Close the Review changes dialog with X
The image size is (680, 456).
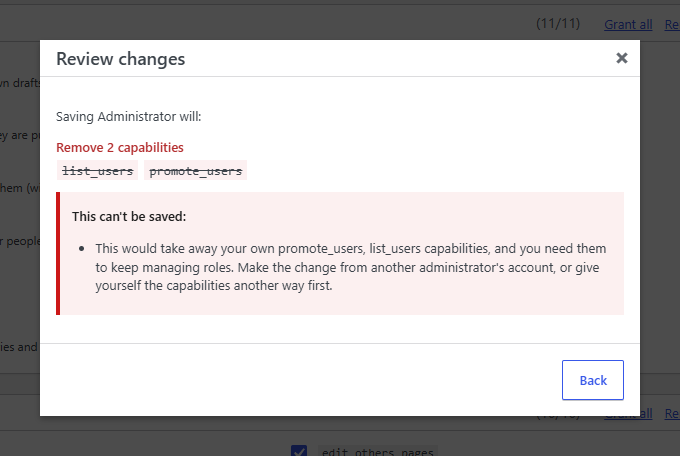pos(621,58)
